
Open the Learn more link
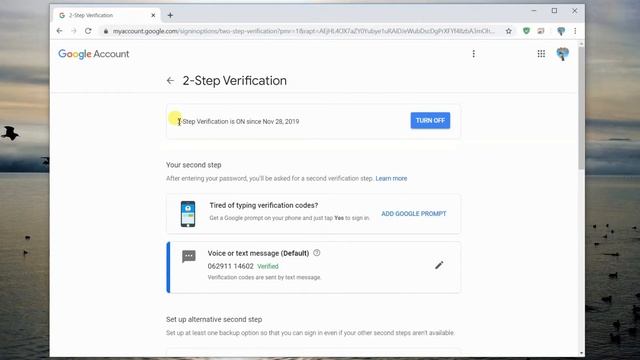(391, 178)
